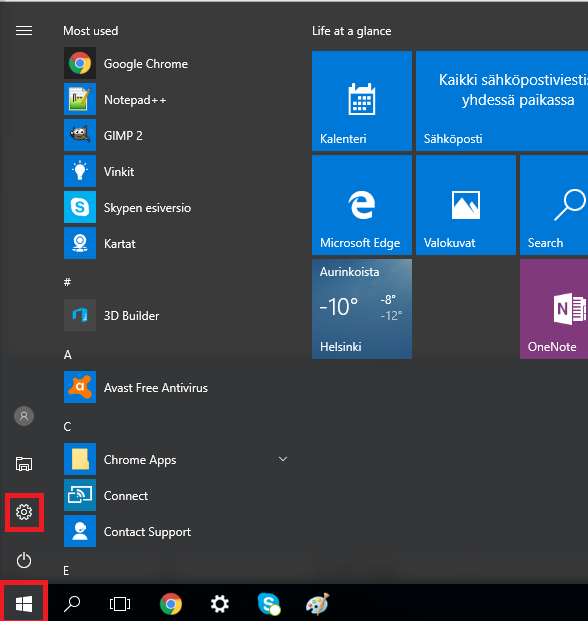Open the Chrome Apps folder entry
The width and height of the screenshot is (588, 621).
click(x=177, y=459)
